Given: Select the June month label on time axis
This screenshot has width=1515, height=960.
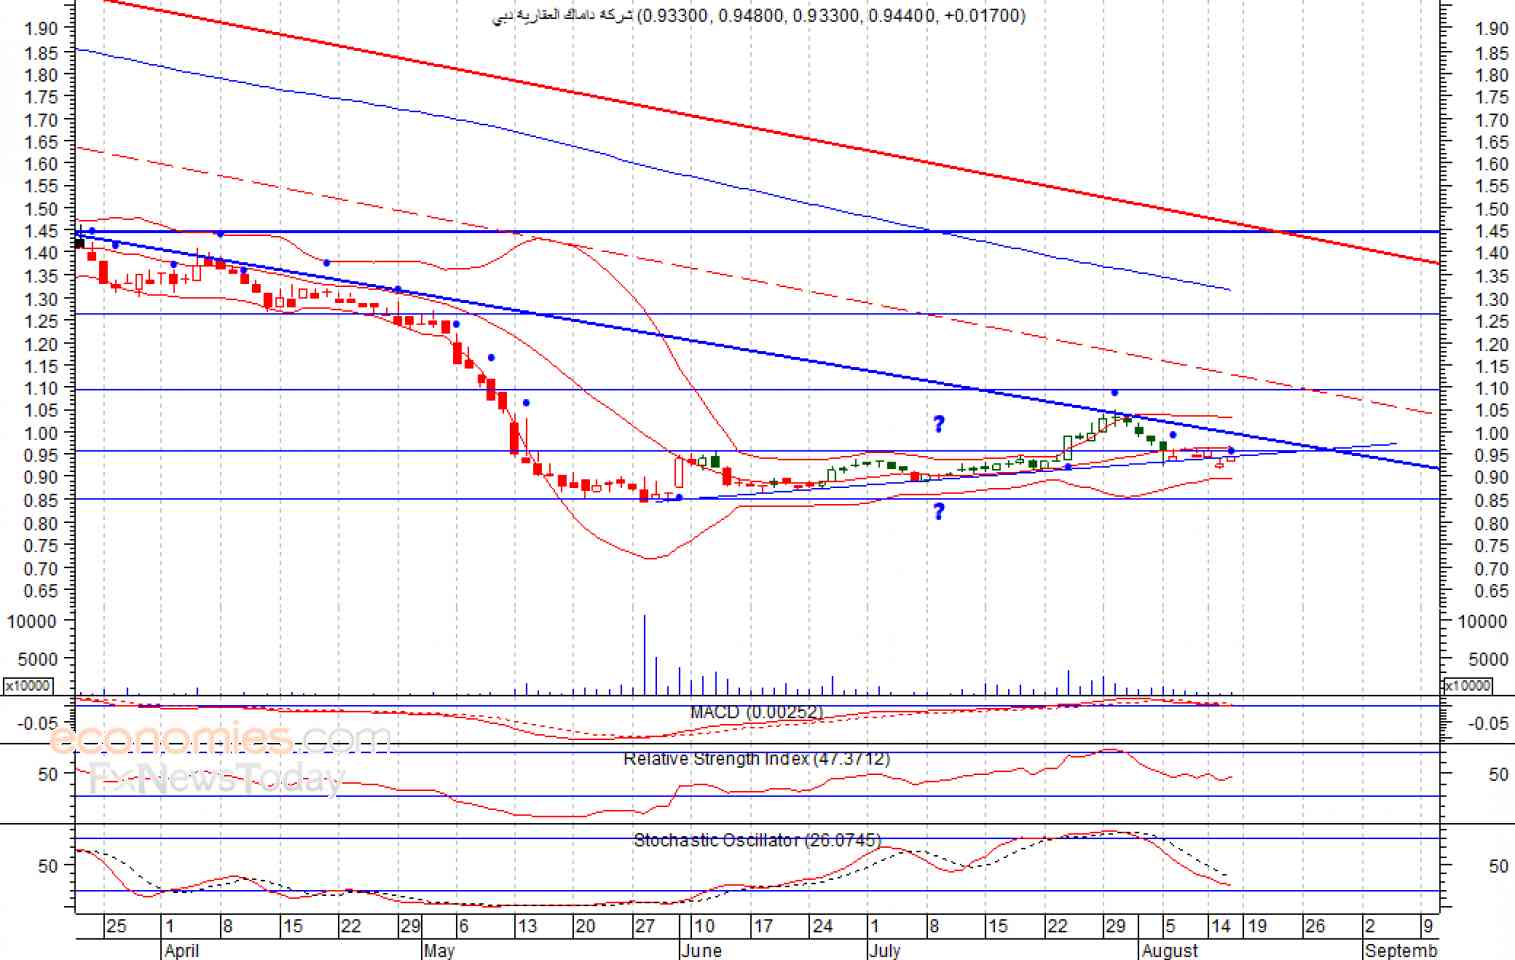Looking at the screenshot, I should (700, 950).
